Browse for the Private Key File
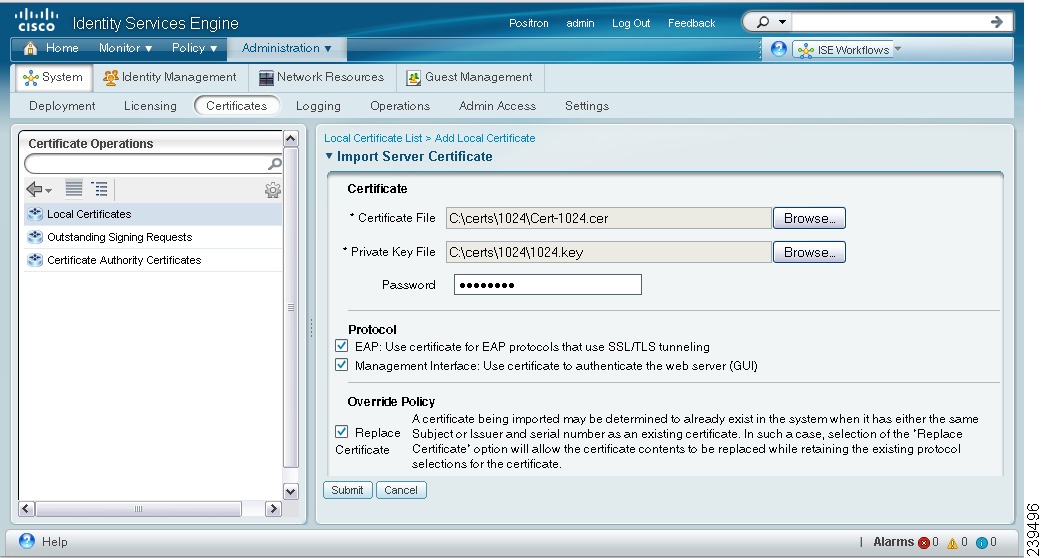The image size is (1044, 558). (x=809, y=252)
